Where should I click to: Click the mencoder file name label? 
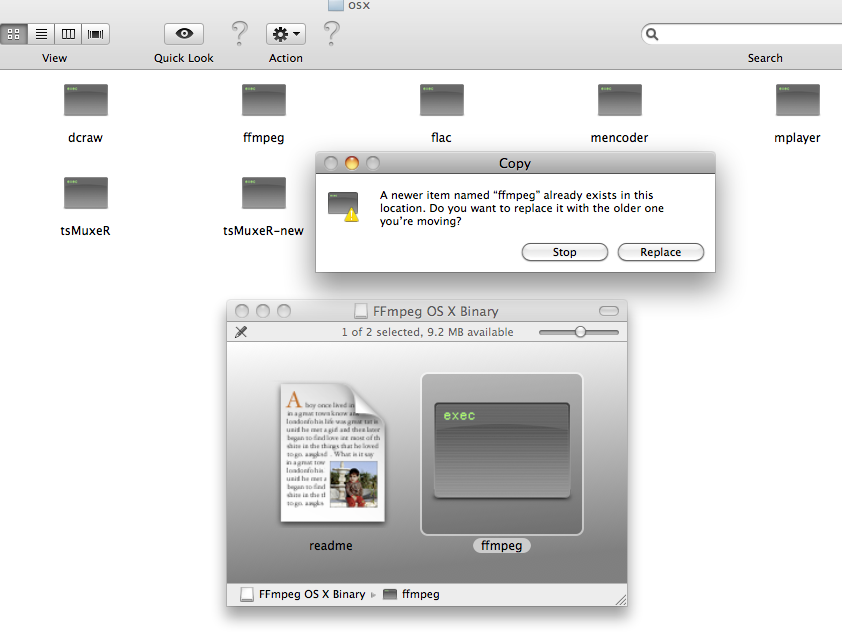pos(619,138)
